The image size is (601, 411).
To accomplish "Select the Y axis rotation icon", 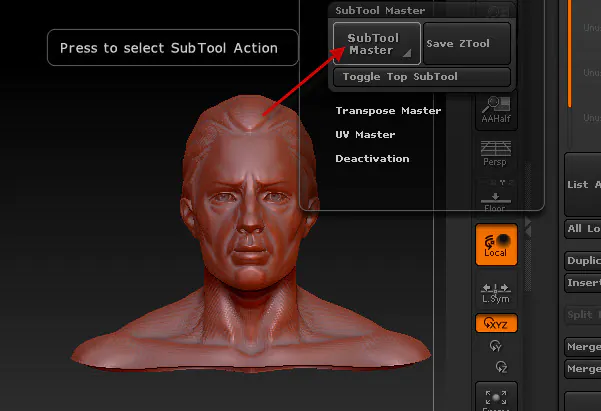I will [x=496, y=346].
